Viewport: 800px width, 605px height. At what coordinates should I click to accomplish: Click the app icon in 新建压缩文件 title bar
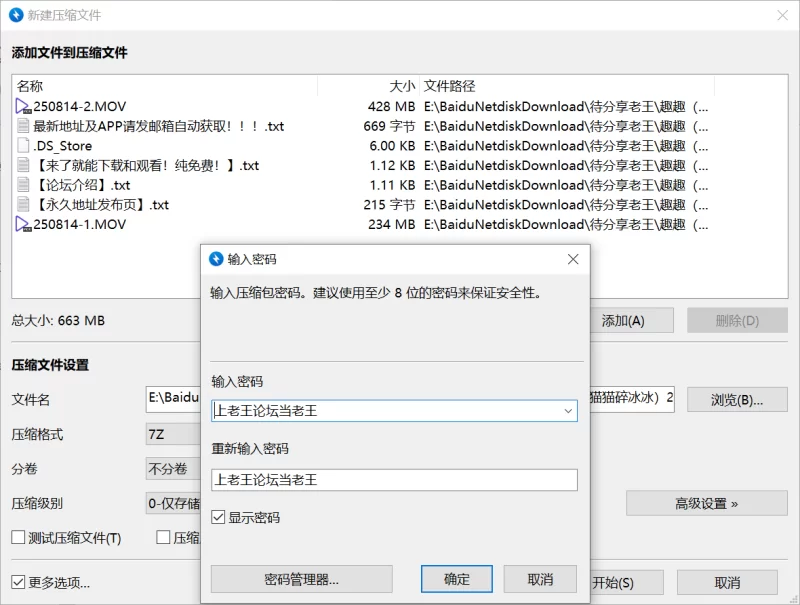tap(16, 15)
